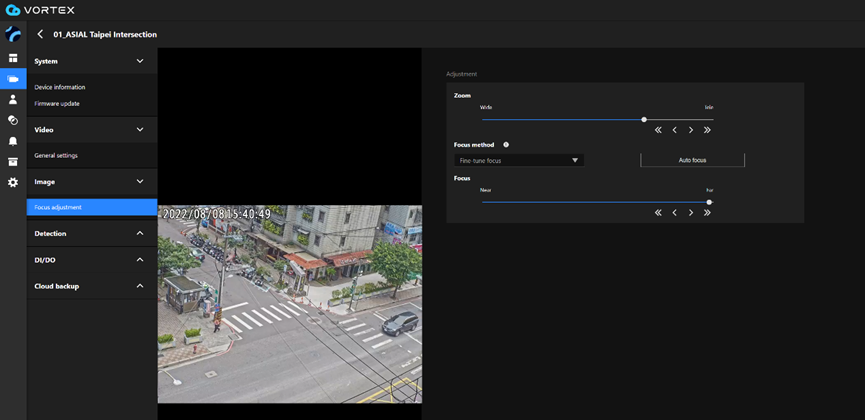Zoom fast toward wide with double-left arrow

(658, 130)
